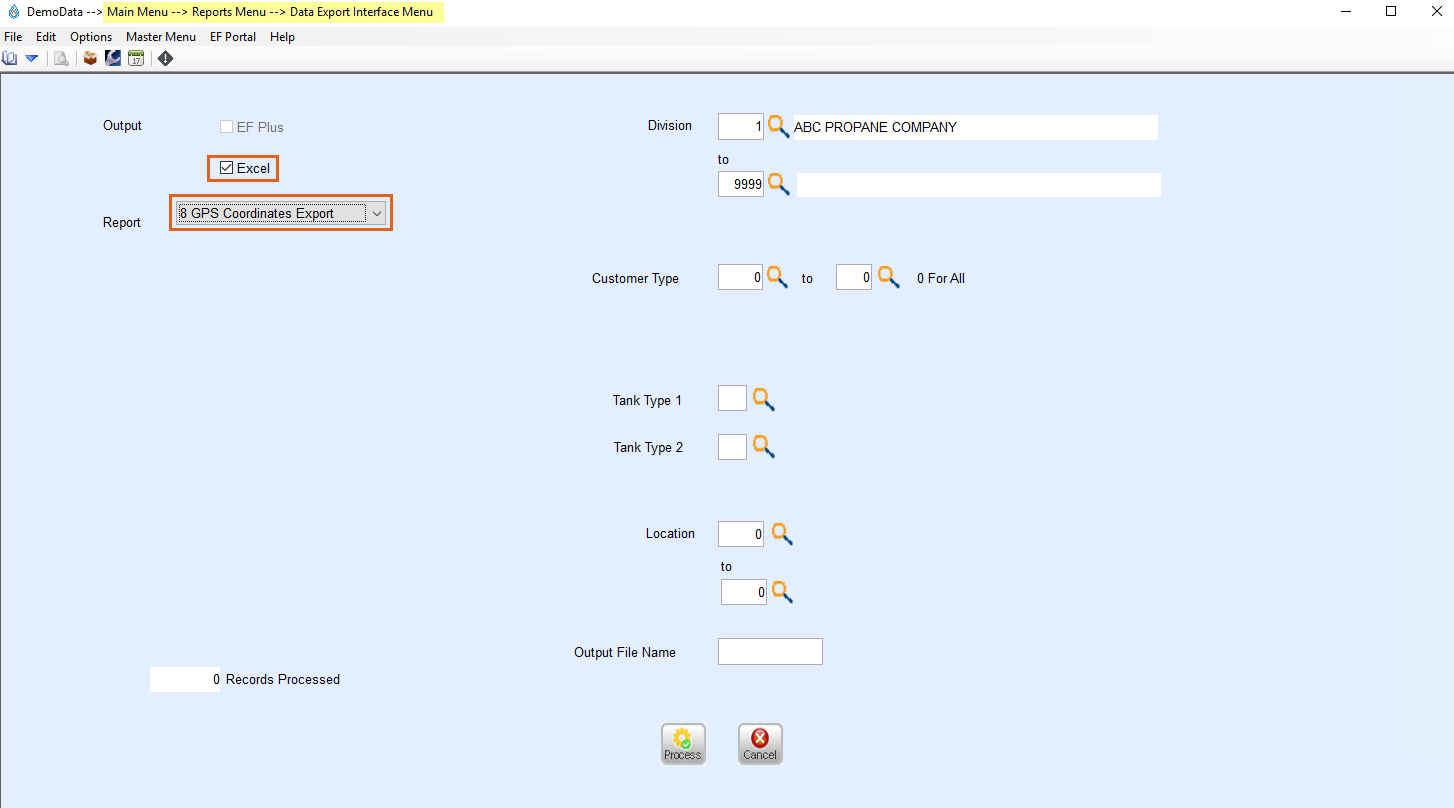Open the blue down-arrow toolbar dropdown
Viewport: 1454px width, 808px height.
[31, 59]
